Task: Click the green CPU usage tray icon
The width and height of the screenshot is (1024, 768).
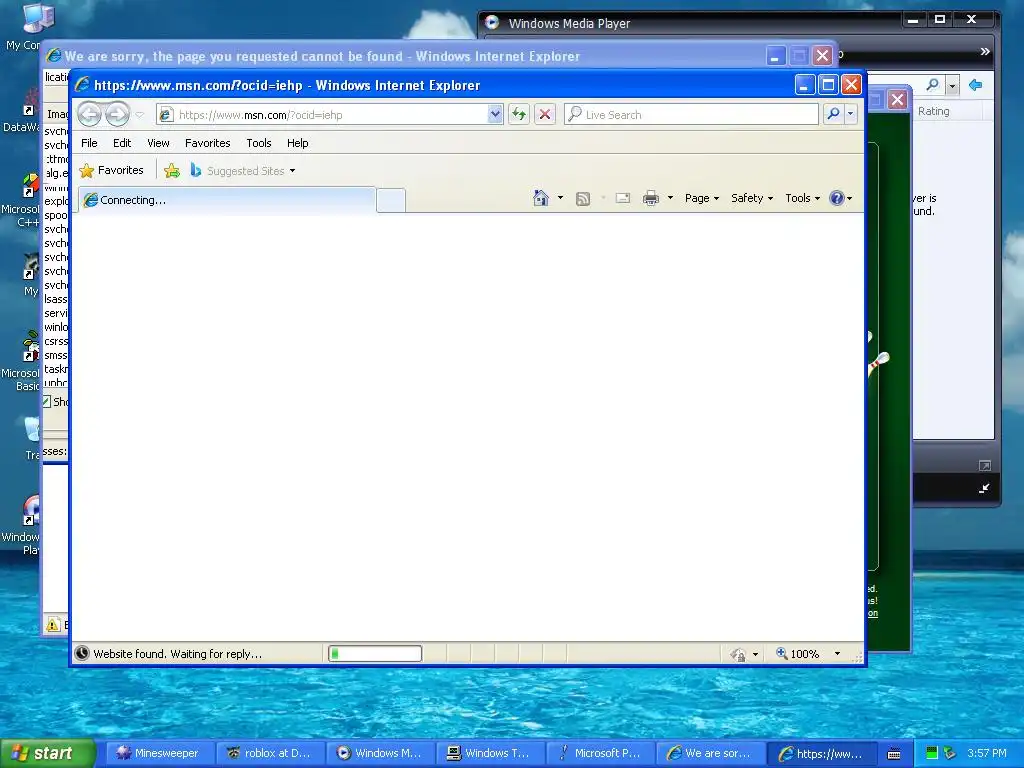Action: (932, 753)
